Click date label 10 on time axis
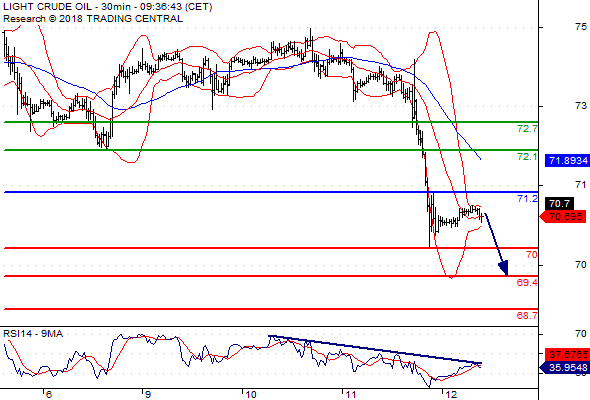This screenshot has height=400, width=590. pos(251,394)
